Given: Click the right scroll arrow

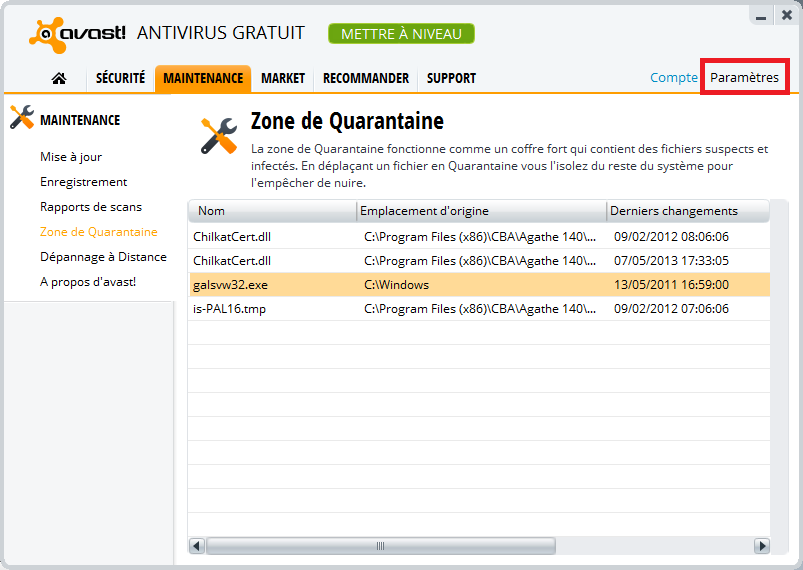Looking at the screenshot, I should (x=762, y=546).
